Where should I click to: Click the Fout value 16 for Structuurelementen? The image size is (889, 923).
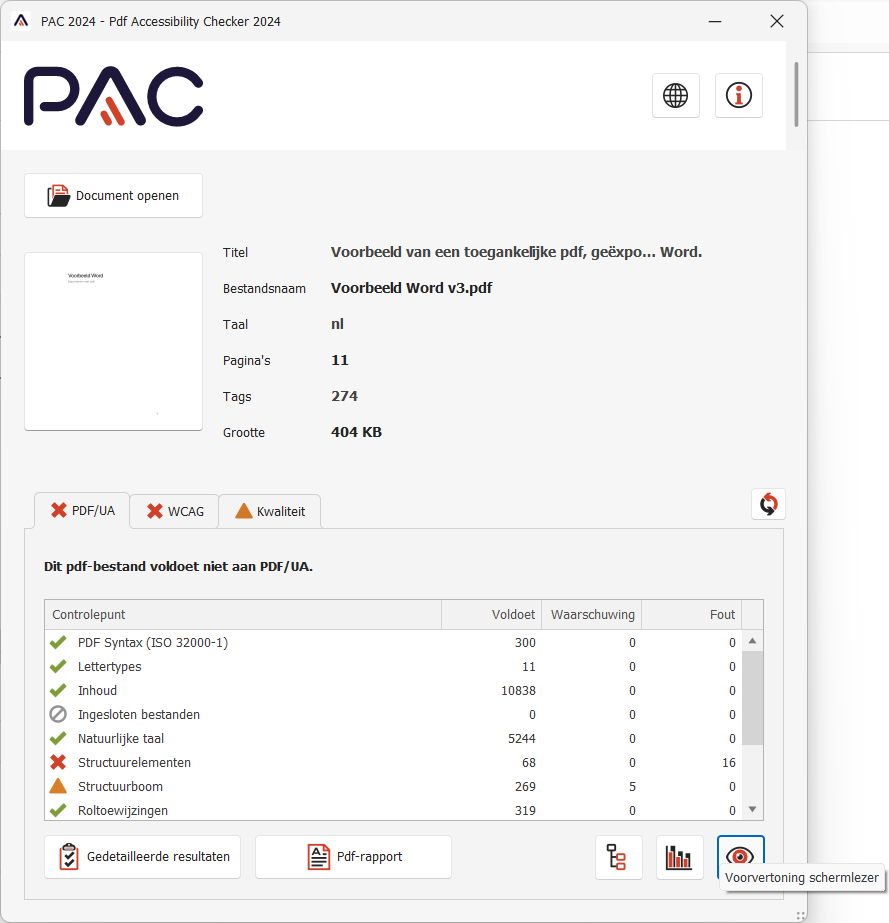tap(729, 762)
